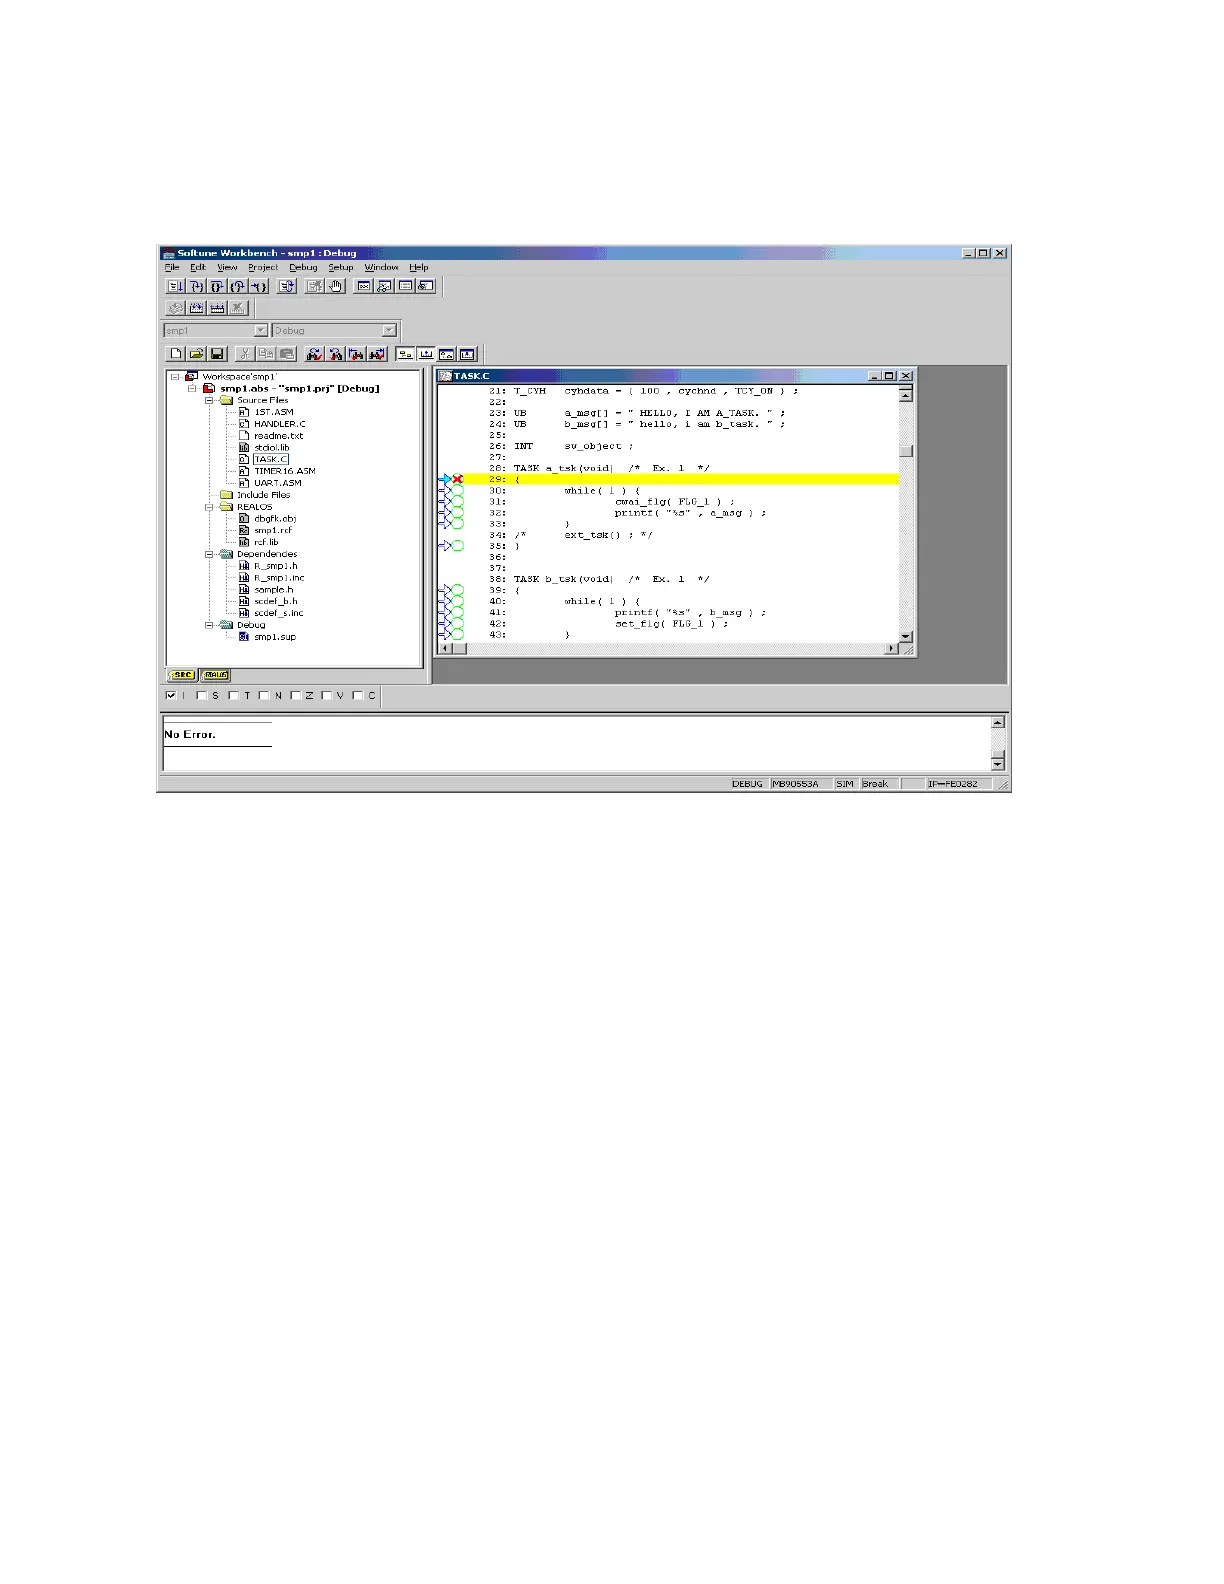Click the Save floppy disk icon
The width and height of the screenshot is (1224, 1584).
click(x=218, y=354)
